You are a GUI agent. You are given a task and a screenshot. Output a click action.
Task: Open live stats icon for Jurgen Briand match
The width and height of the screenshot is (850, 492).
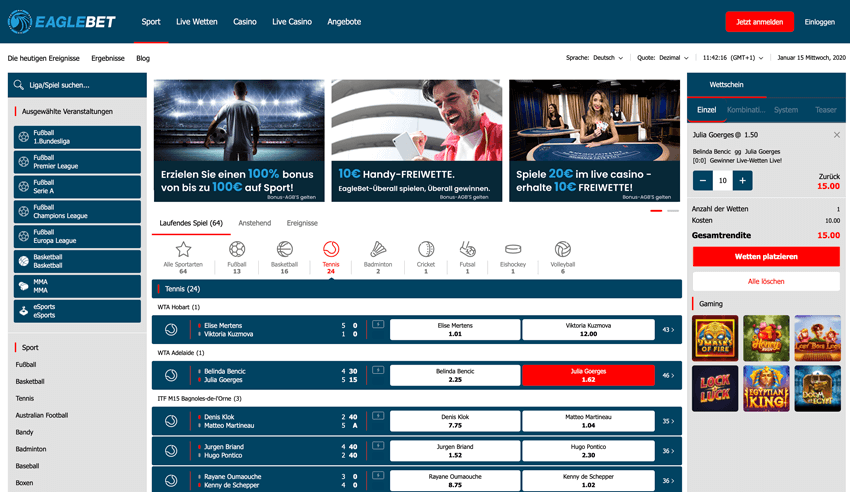[378, 446]
